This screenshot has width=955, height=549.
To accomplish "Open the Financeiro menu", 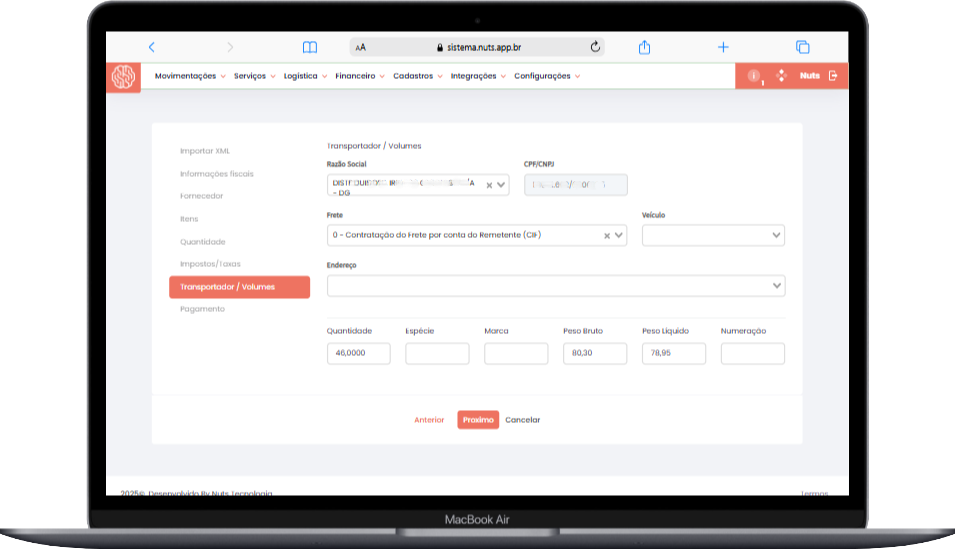I will tap(360, 76).
